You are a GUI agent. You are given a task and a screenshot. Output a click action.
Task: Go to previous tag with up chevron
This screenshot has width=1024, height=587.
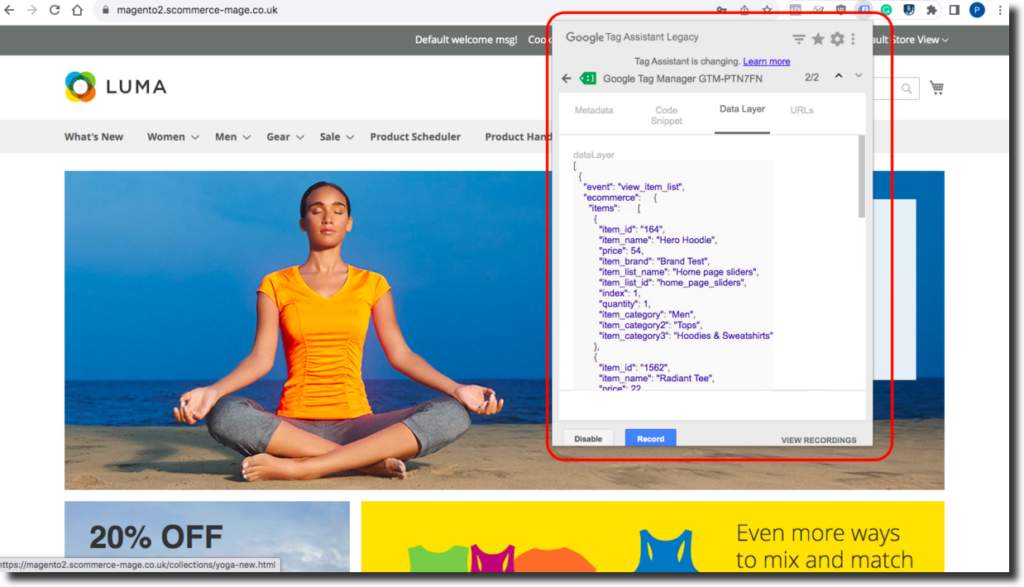pos(838,76)
